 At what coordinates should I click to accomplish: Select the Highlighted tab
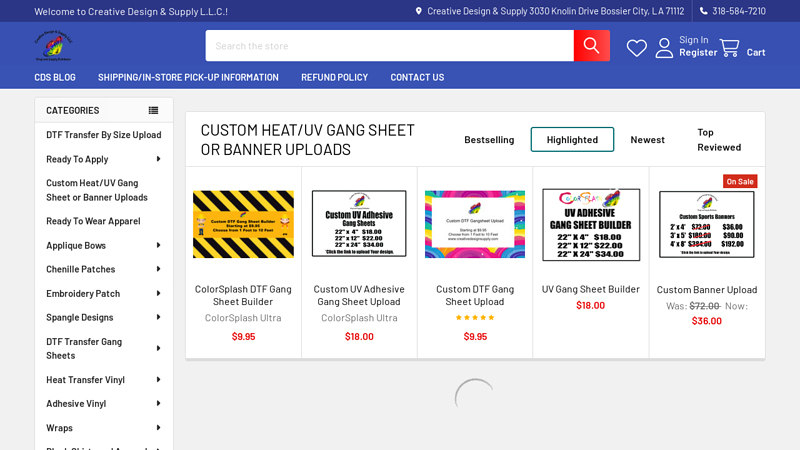pos(572,139)
